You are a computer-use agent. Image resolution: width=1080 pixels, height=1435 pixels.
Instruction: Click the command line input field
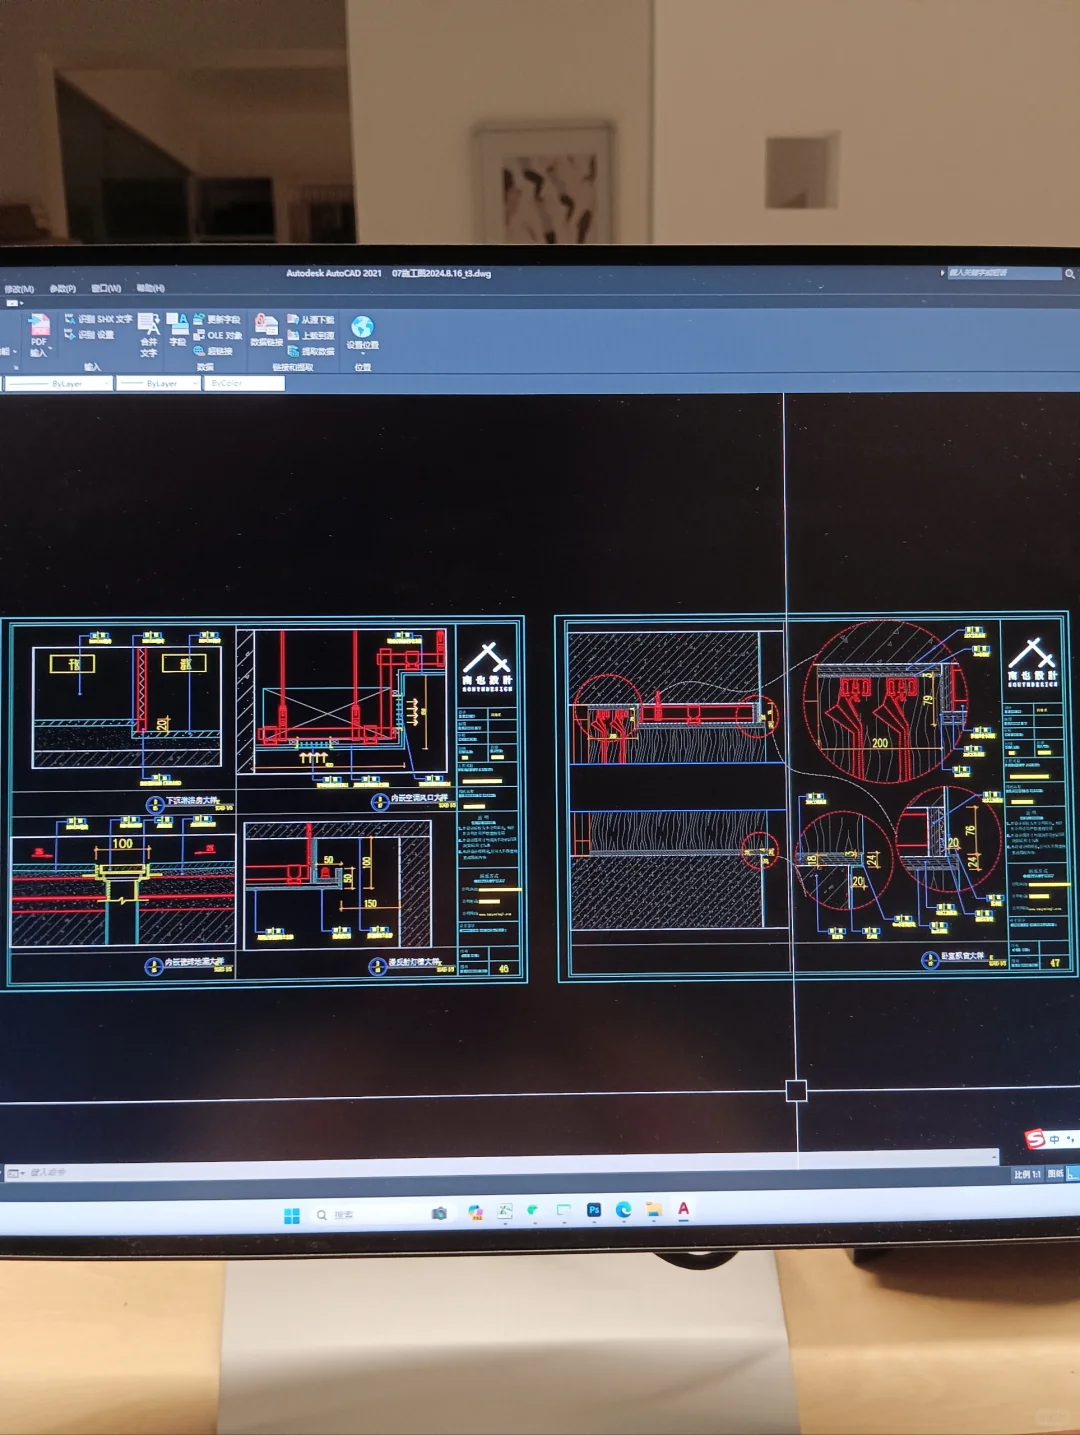click(x=500, y=1166)
